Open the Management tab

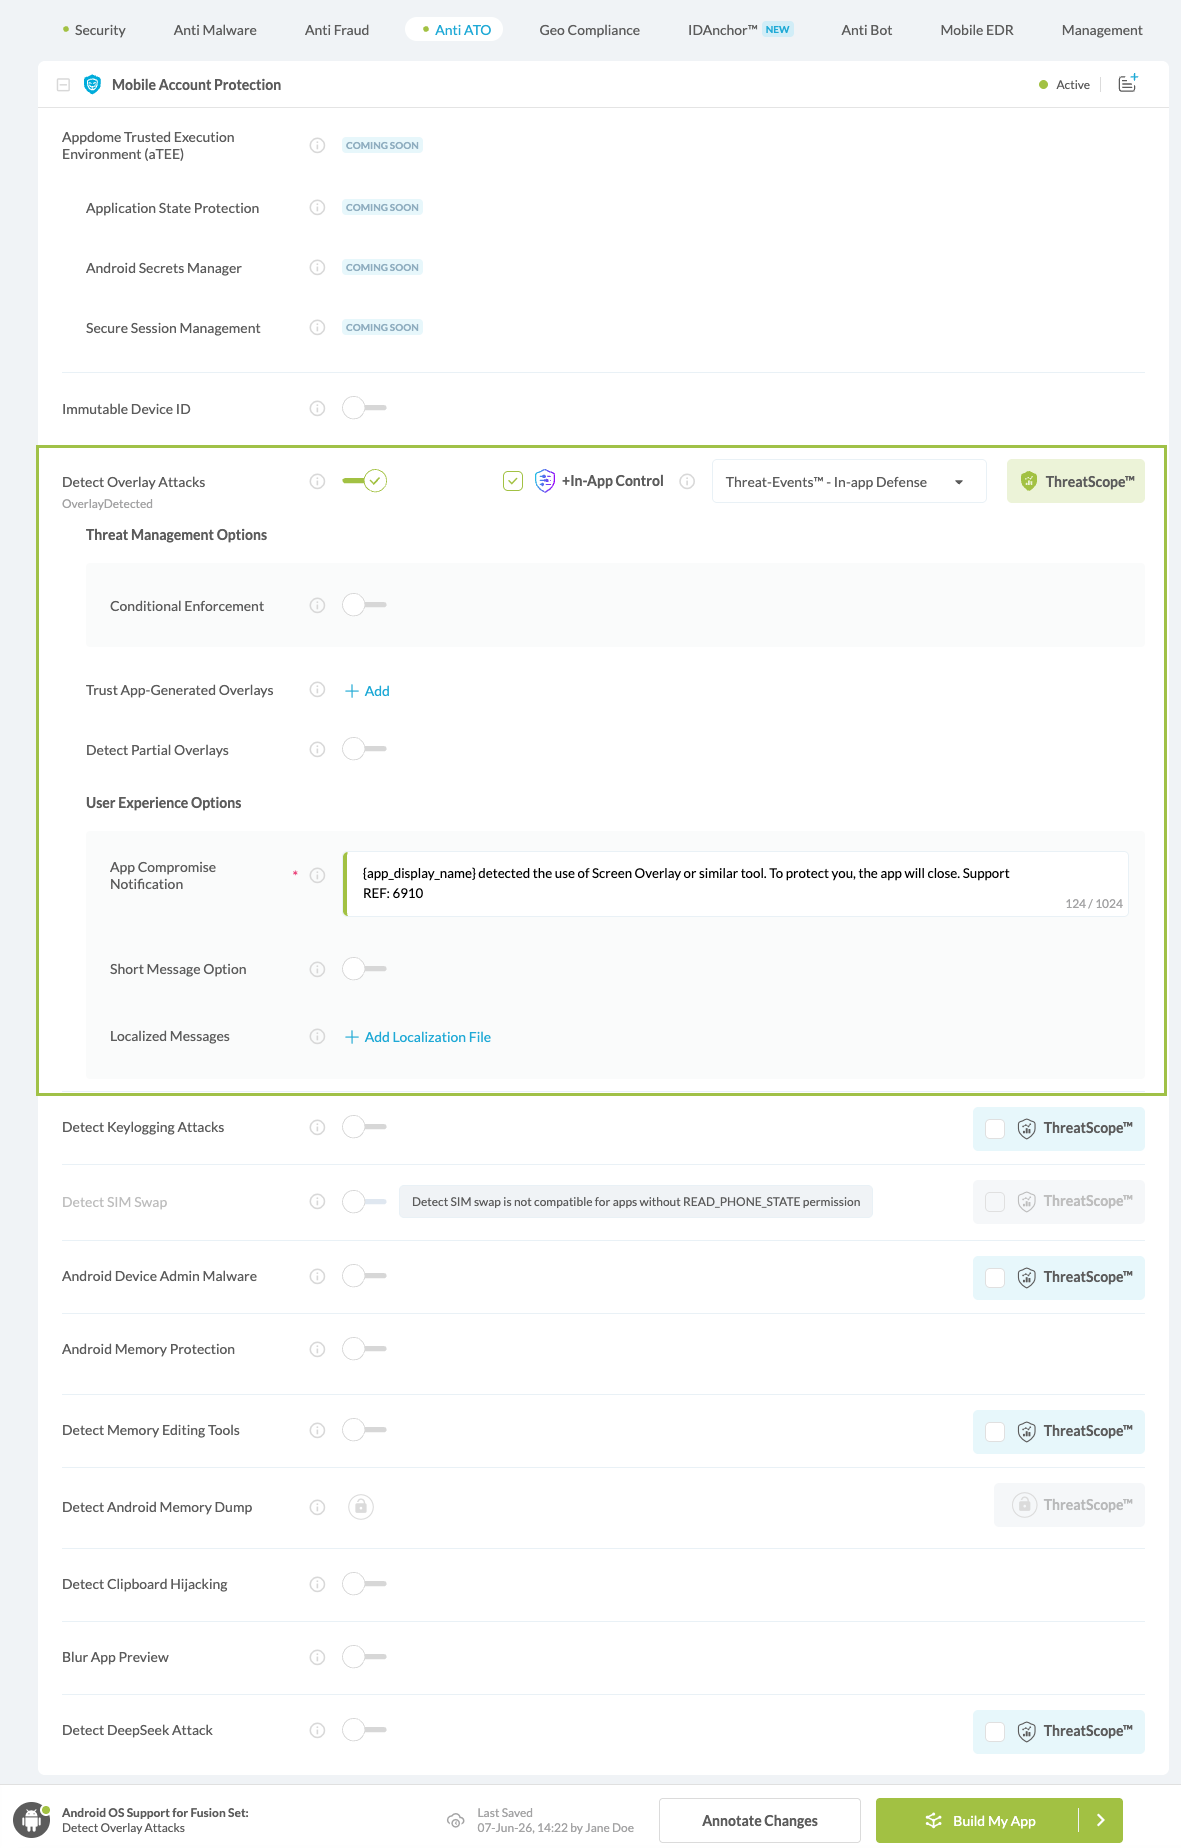coord(1102,30)
